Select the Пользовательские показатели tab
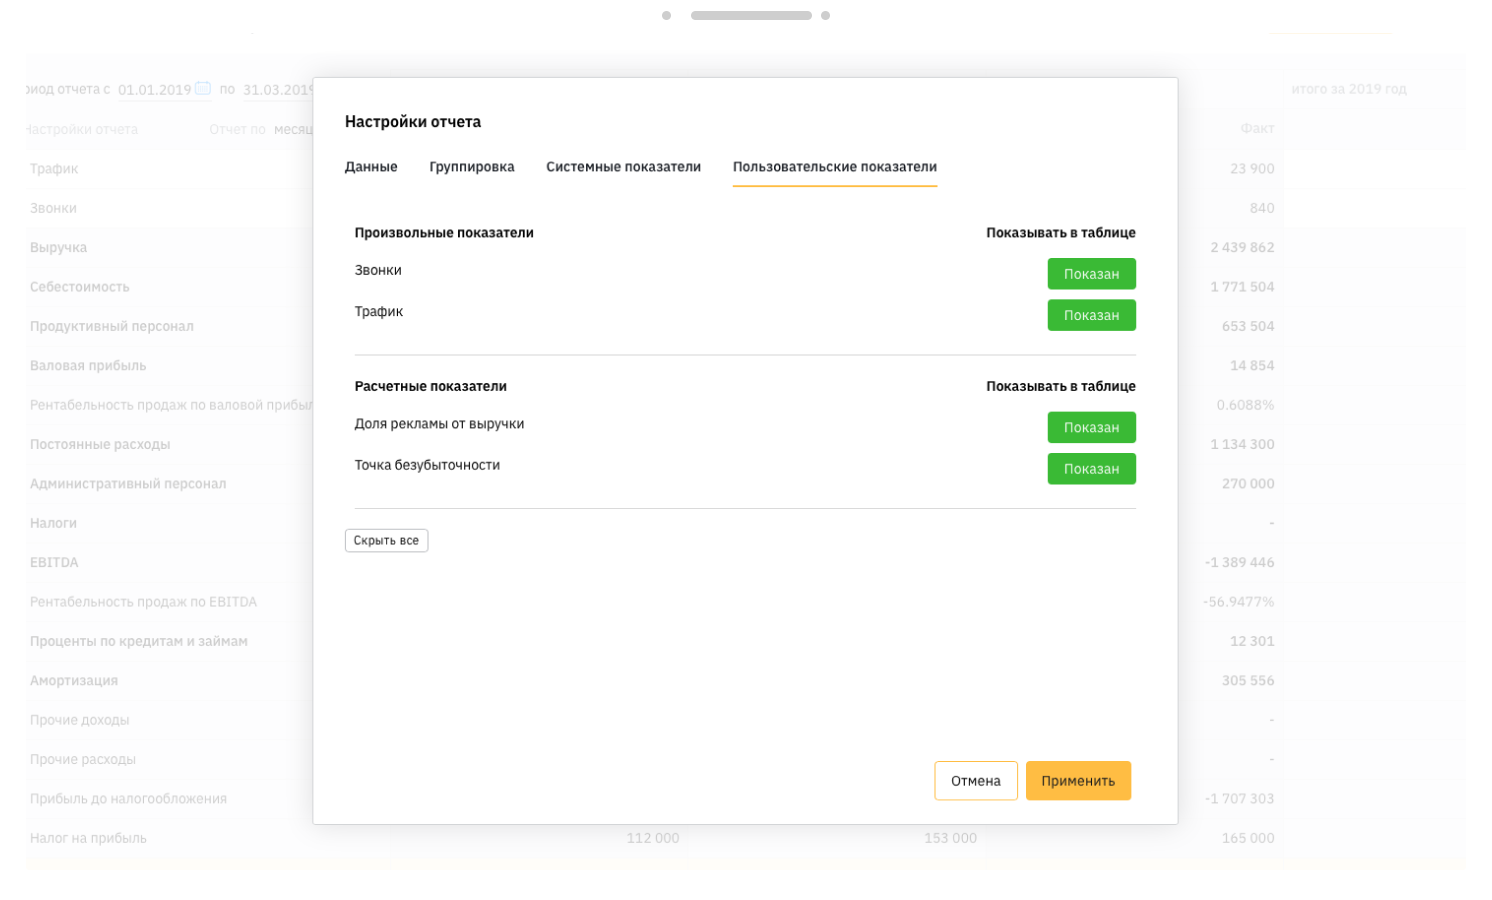 click(x=834, y=167)
